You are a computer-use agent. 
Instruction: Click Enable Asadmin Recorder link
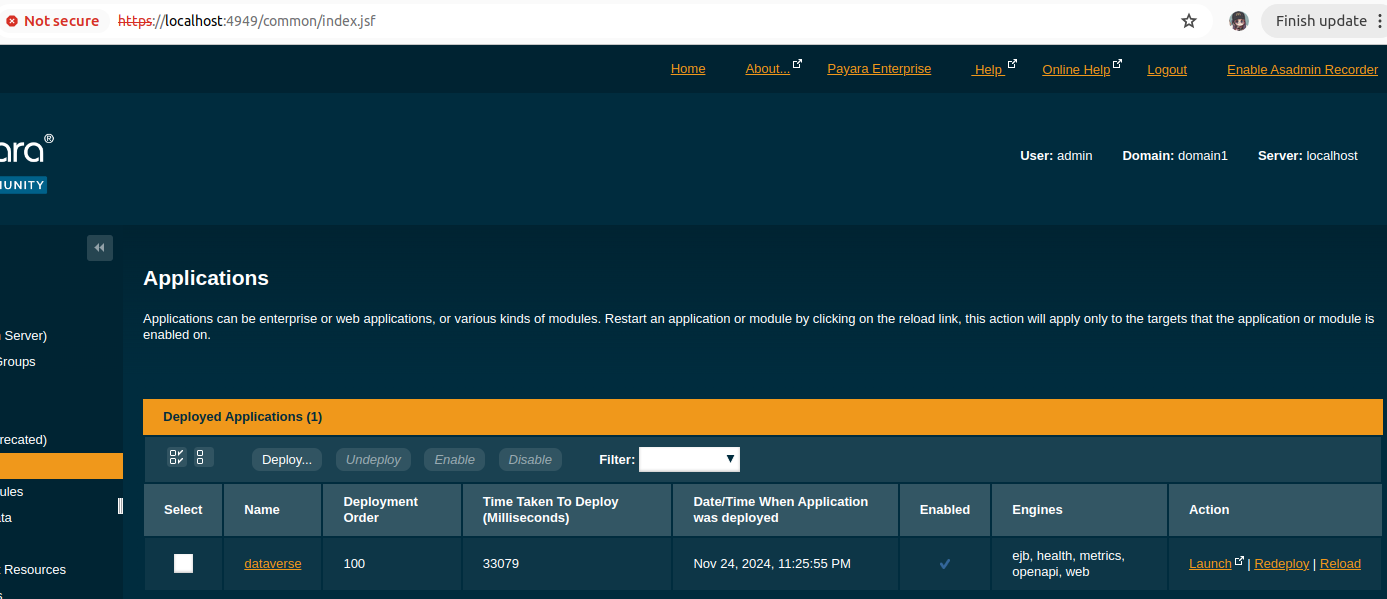pyautogui.click(x=1302, y=69)
